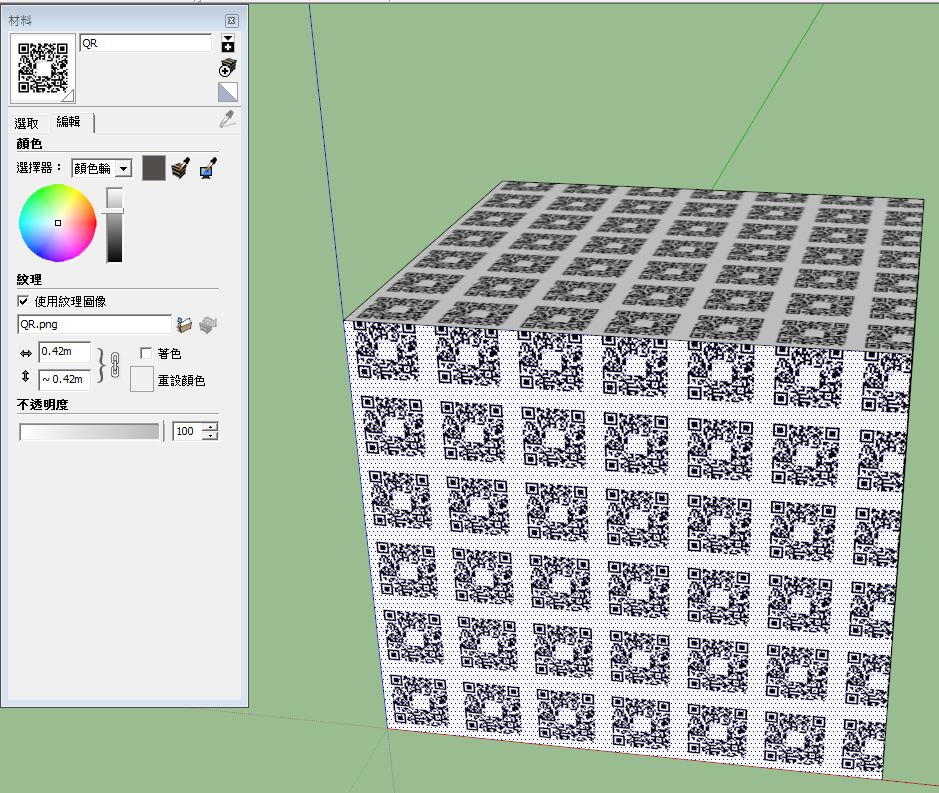
Task: Close the 材料 materials panel
Action: [x=232, y=21]
